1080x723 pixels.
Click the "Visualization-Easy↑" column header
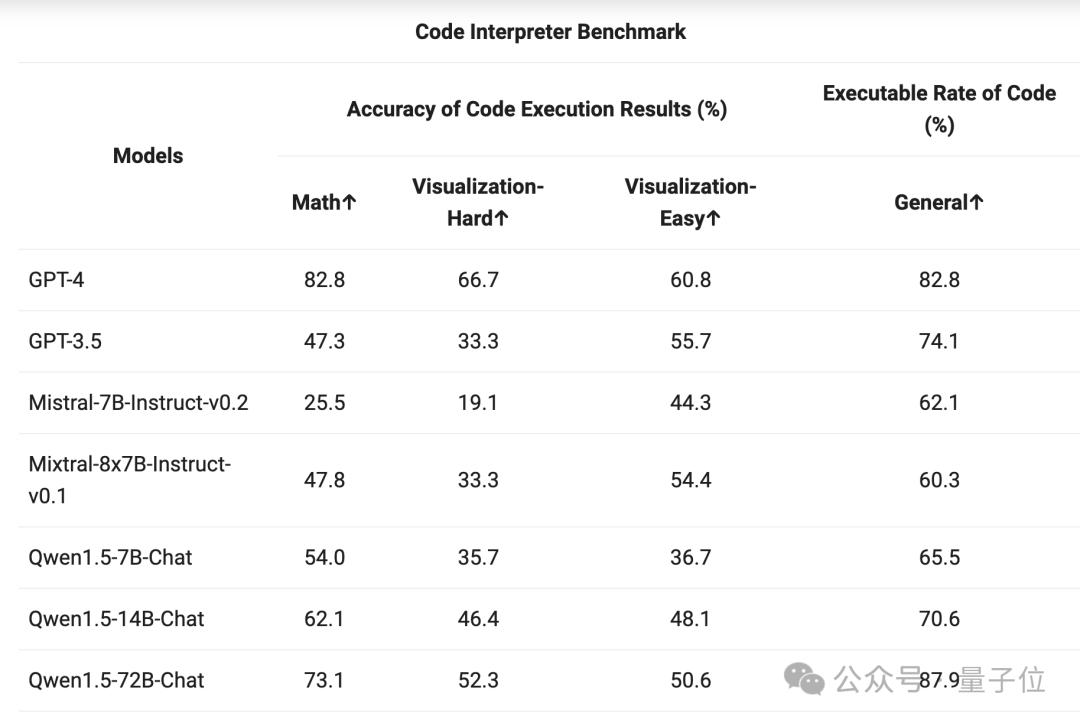click(x=690, y=202)
